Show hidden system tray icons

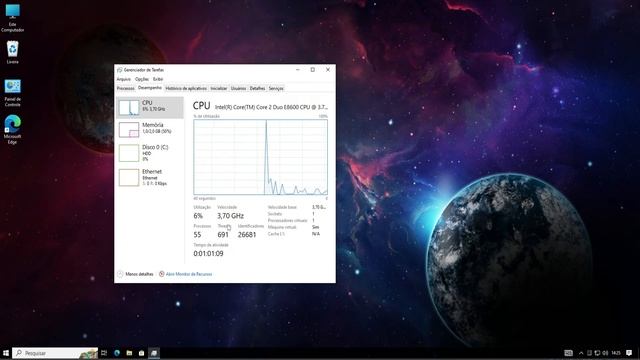click(581, 353)
